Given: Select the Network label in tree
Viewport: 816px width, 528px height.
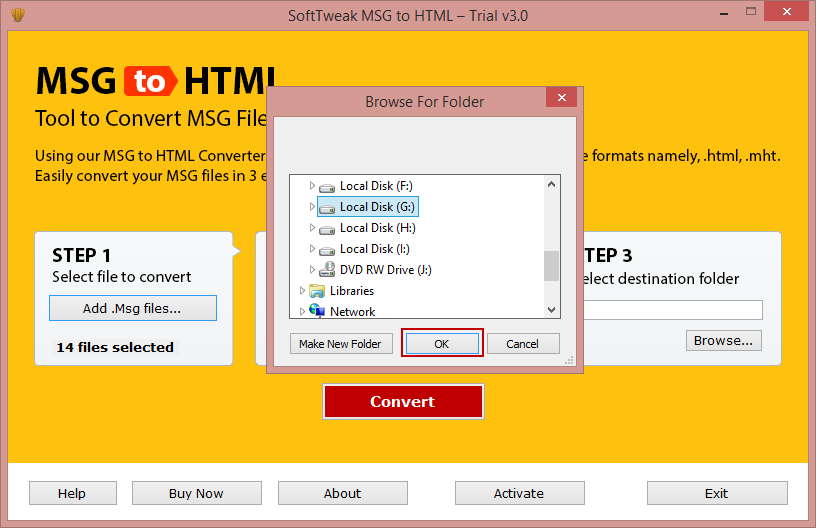Looking at the screenshot, I should [352, 312].
